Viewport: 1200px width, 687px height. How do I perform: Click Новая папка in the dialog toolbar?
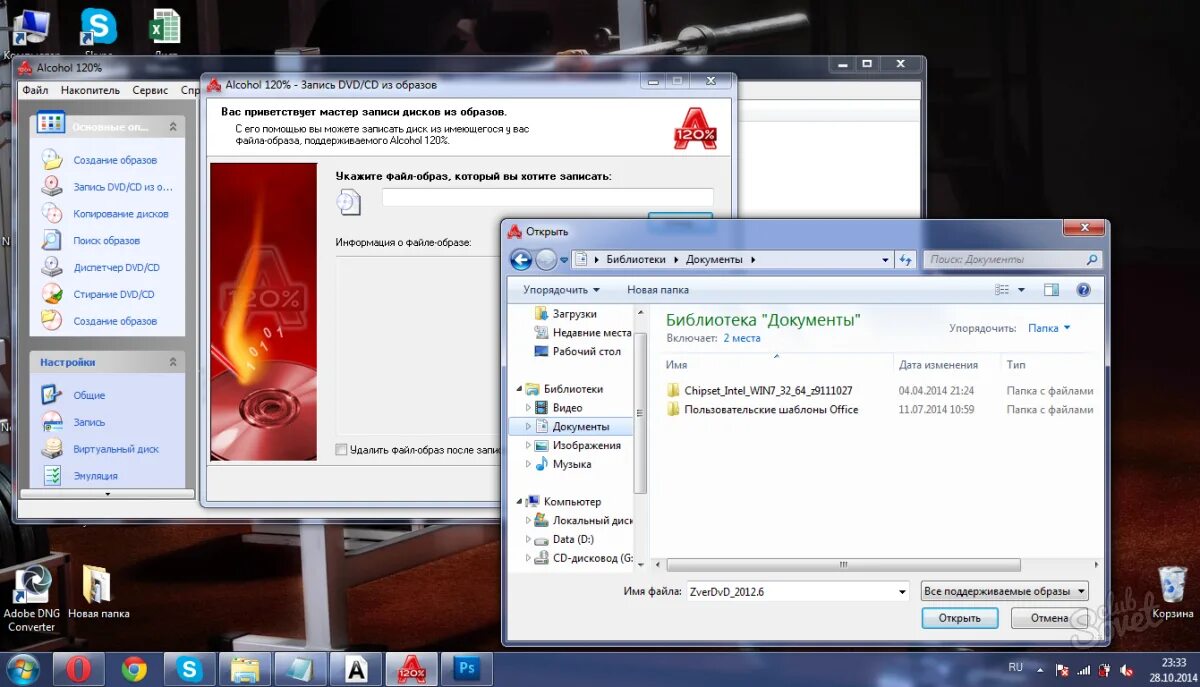pos(658,290)
